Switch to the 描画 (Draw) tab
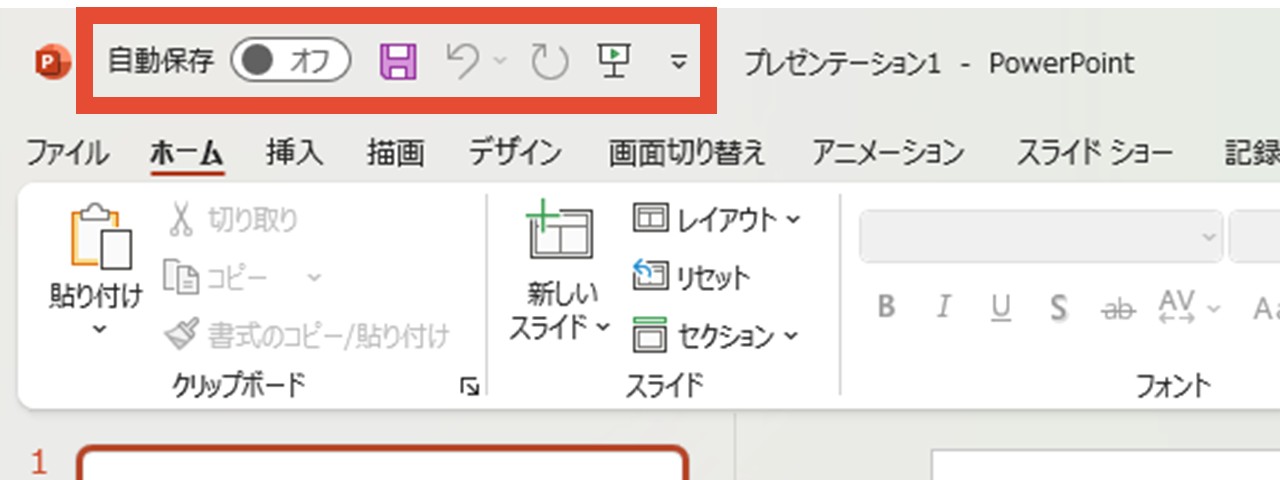 pos(396,153)
